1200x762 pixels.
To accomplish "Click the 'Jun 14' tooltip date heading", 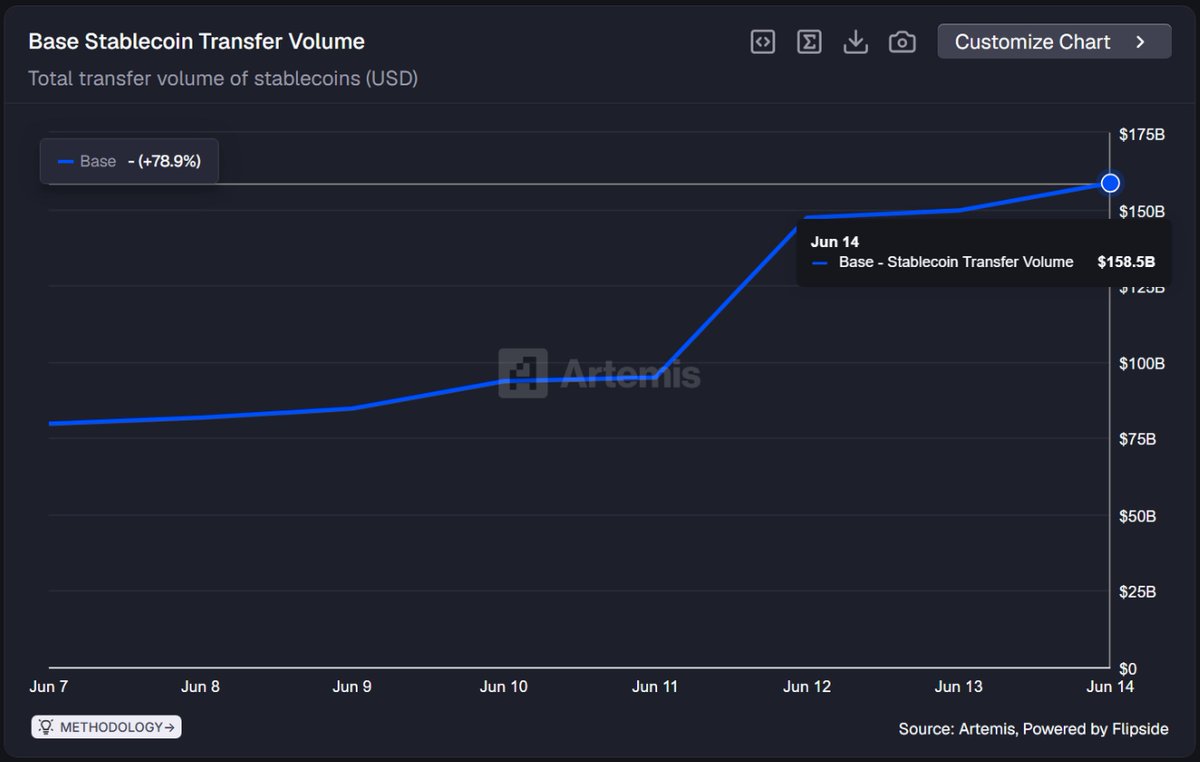I will click(x=835, y=242).
